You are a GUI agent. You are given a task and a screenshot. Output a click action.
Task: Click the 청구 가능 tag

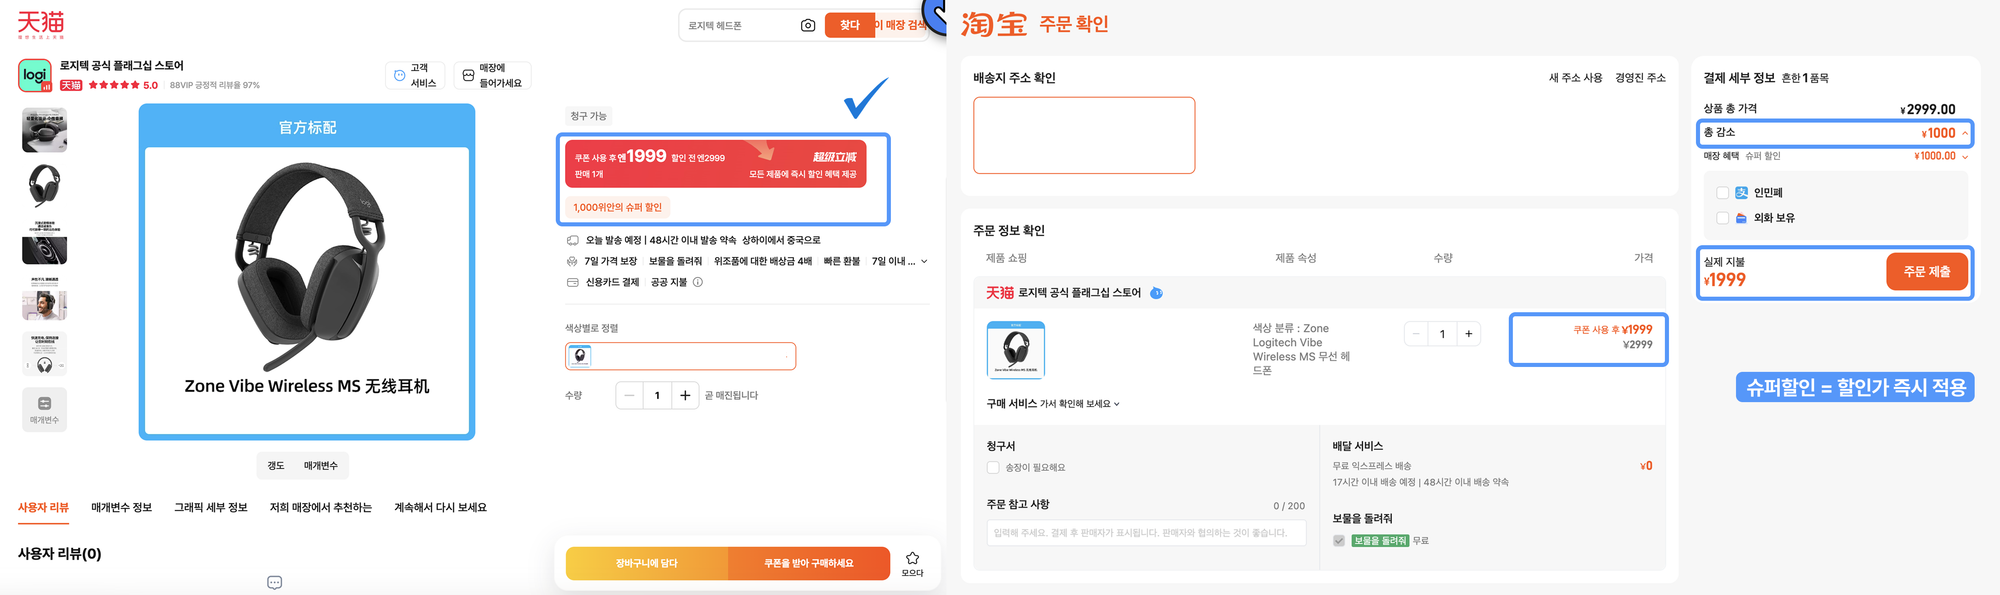(589, 116)
